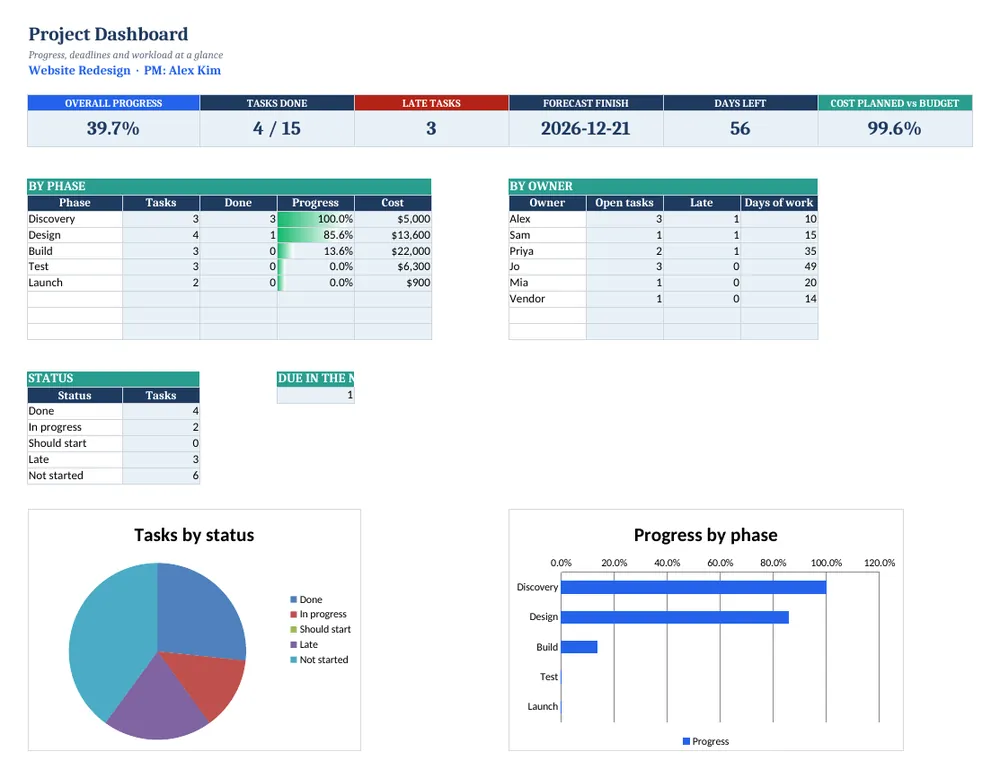Click the 'Progress by phase' chart title
Viewport: 1000px width, 778px height.
click(x=705, y=535)
